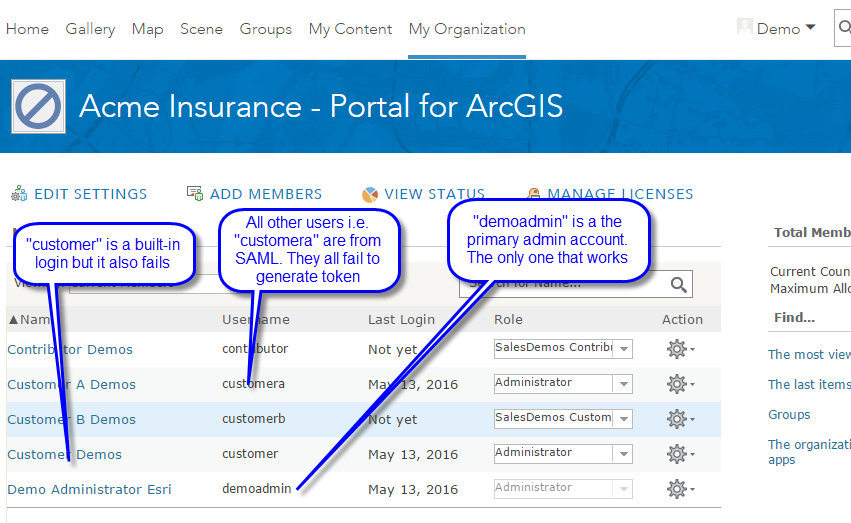Screen dimensions: 851x523
Task: Click the Acme Insurance organization logo thumbnail
Action: click(x=37, y=106)
